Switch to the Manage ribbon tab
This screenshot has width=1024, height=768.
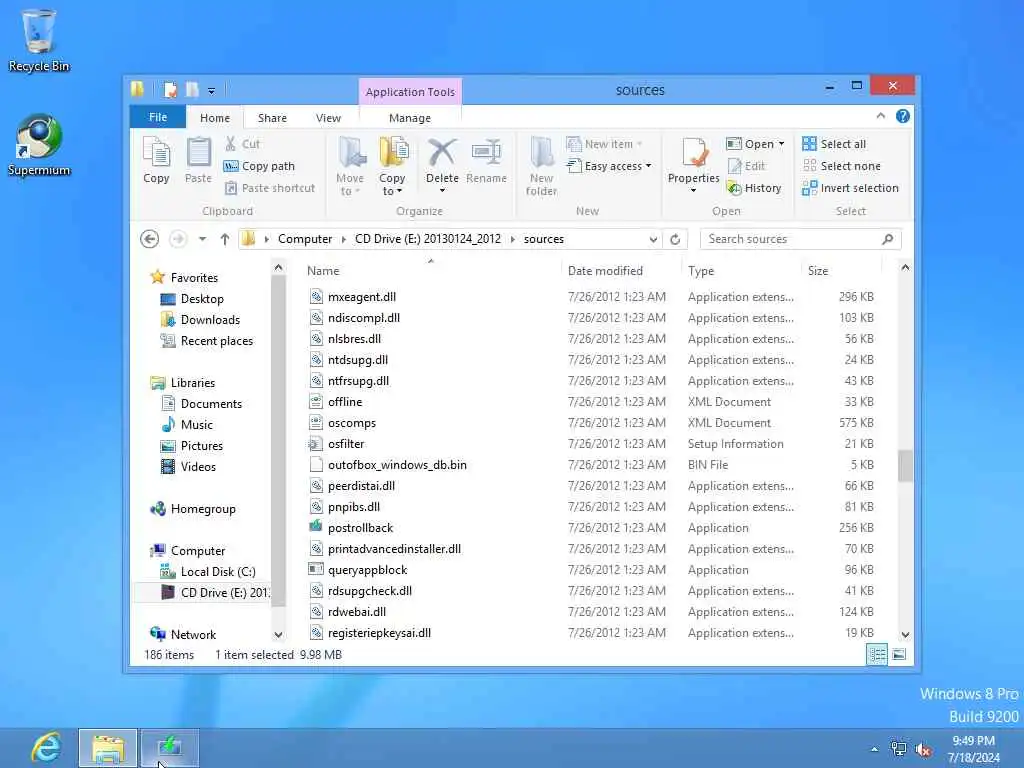pos(409,118)
